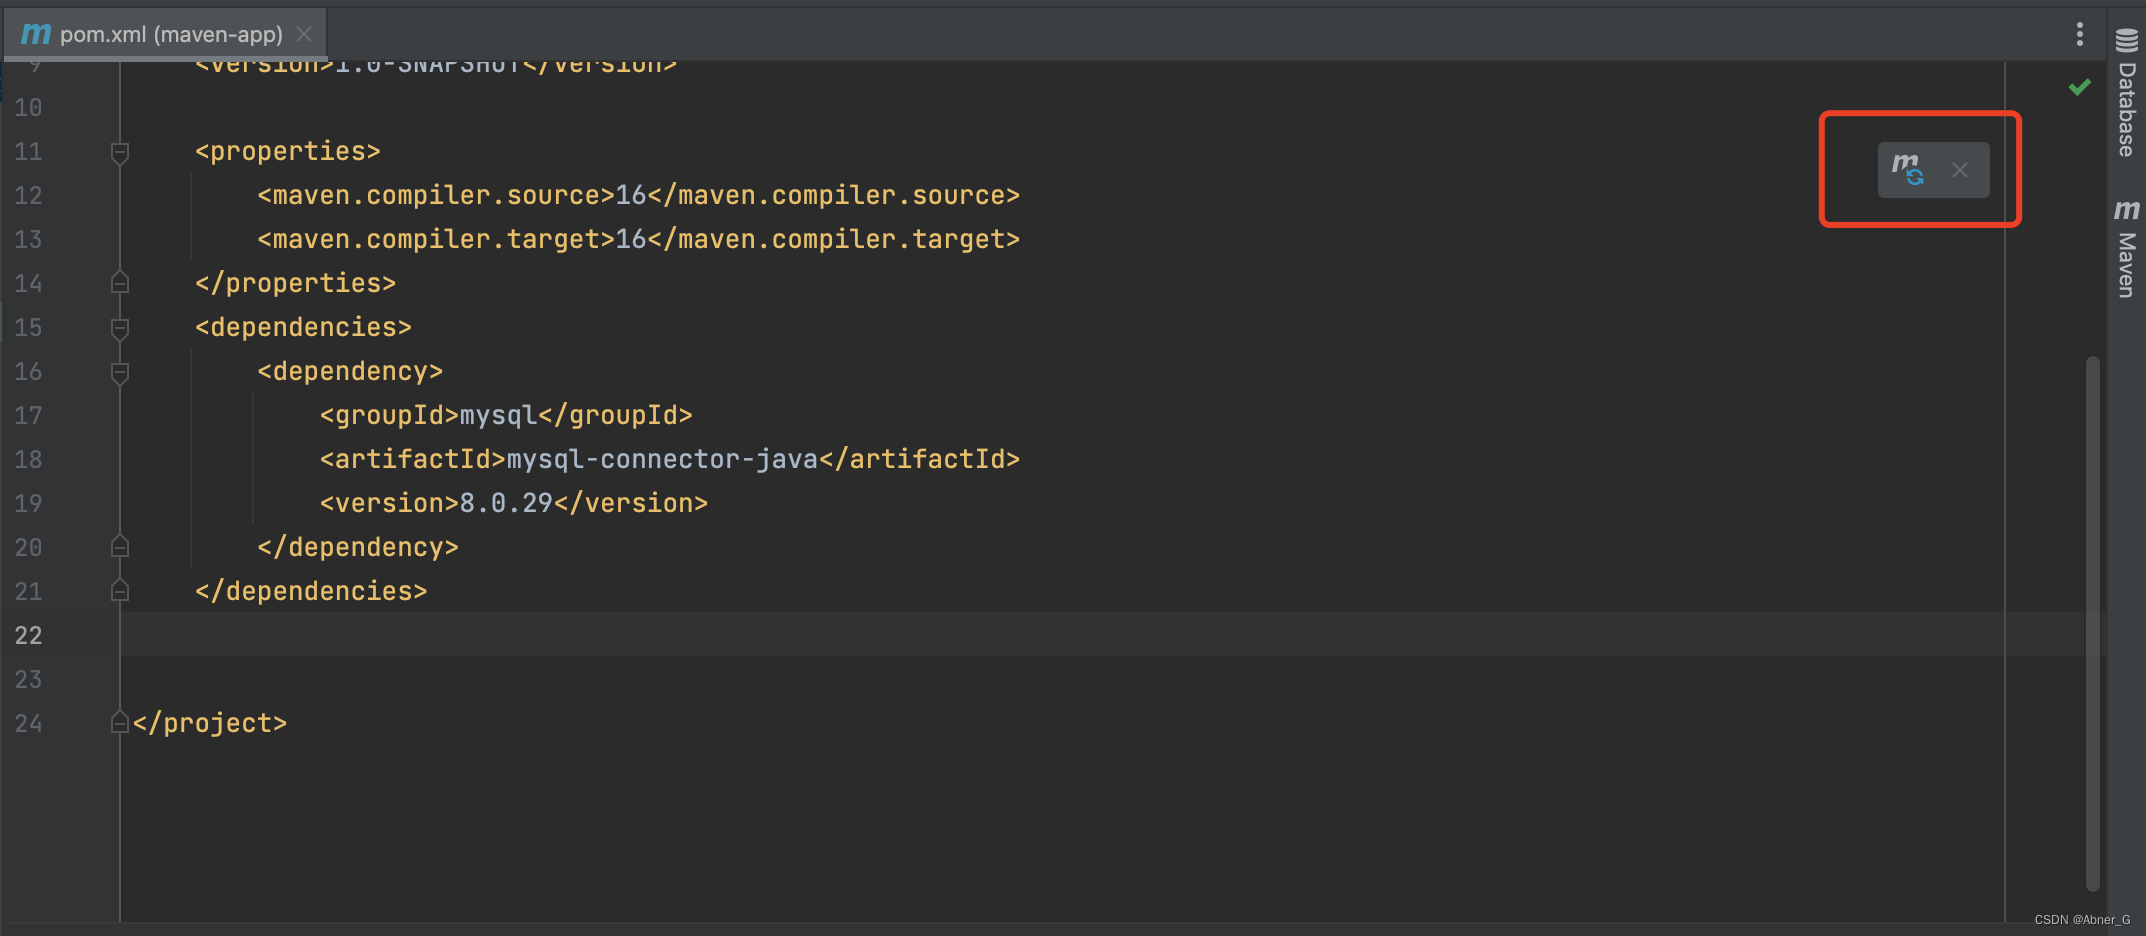Viewport: 2146px width, 936px height.
Task: Click the closing project tag
Action: click(210, 723)
